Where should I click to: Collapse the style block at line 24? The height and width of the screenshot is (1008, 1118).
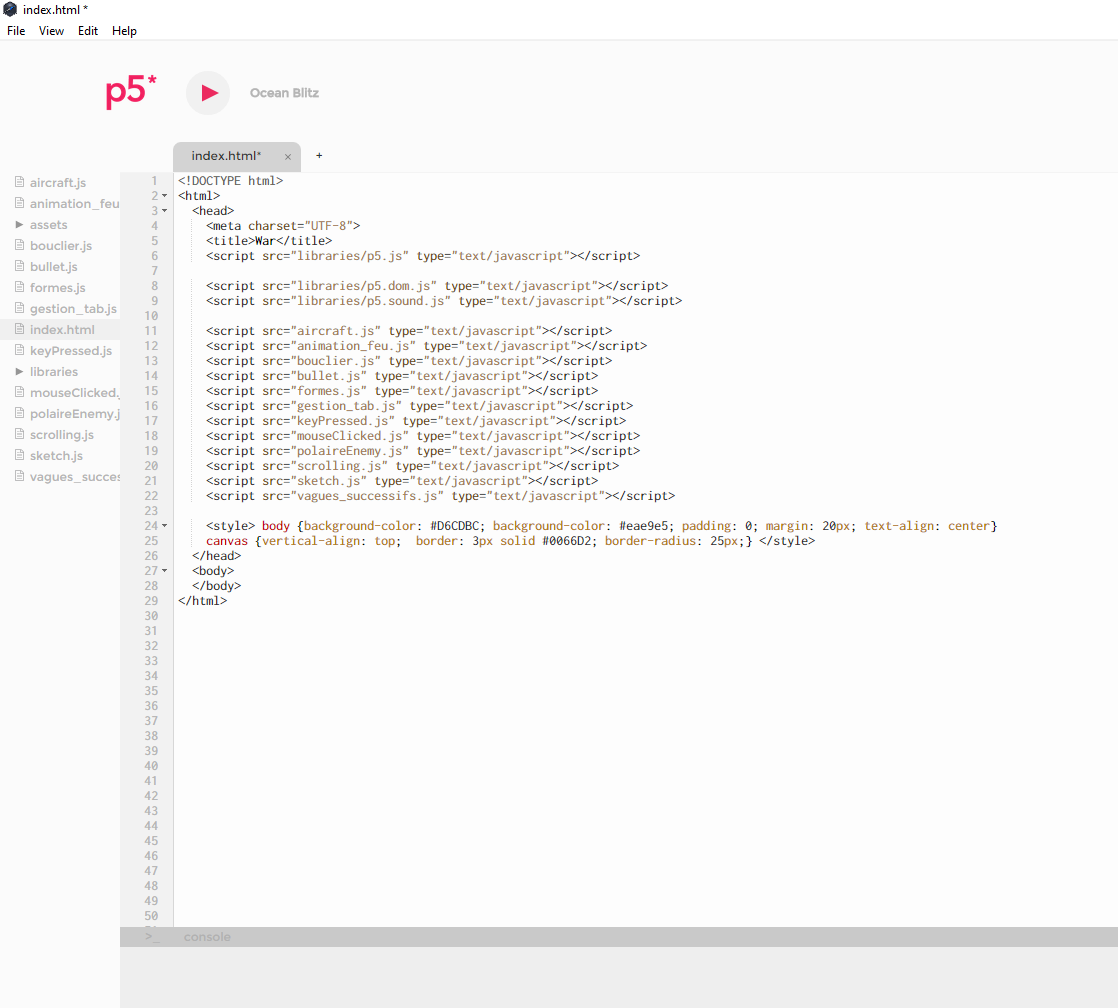pyautogui.click(x=165, y=526)
